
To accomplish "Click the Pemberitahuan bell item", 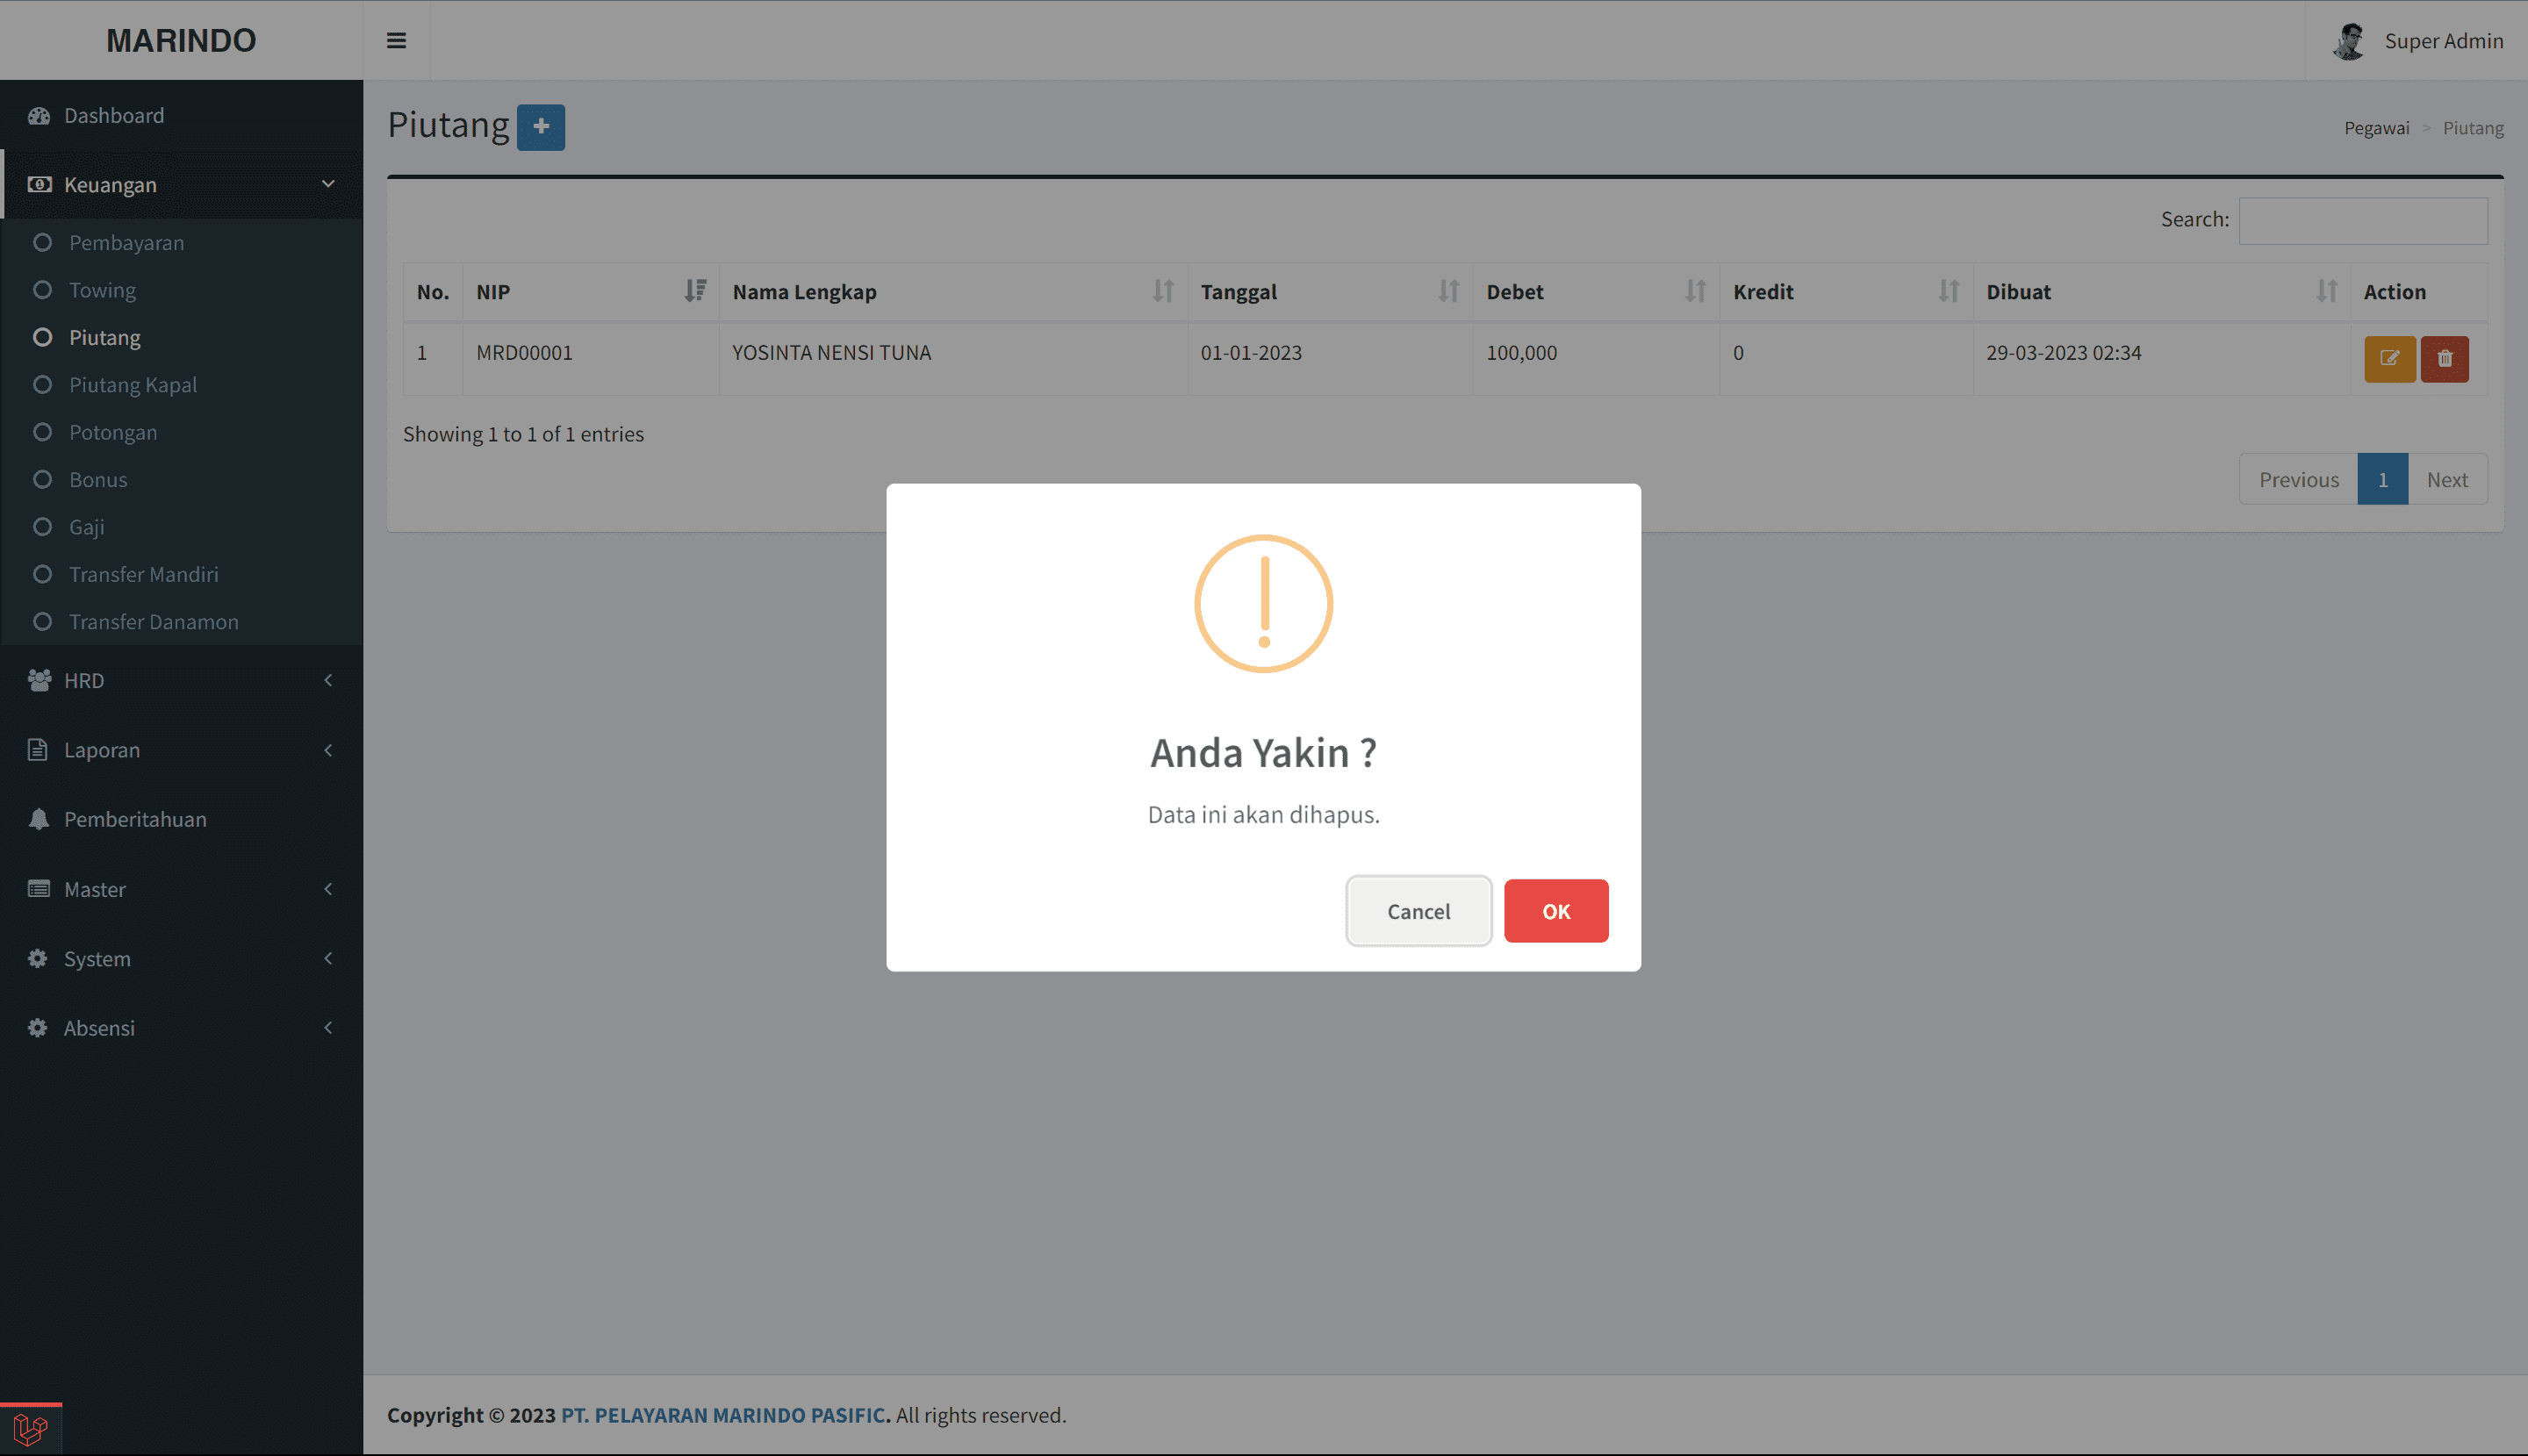I will 135,819.
